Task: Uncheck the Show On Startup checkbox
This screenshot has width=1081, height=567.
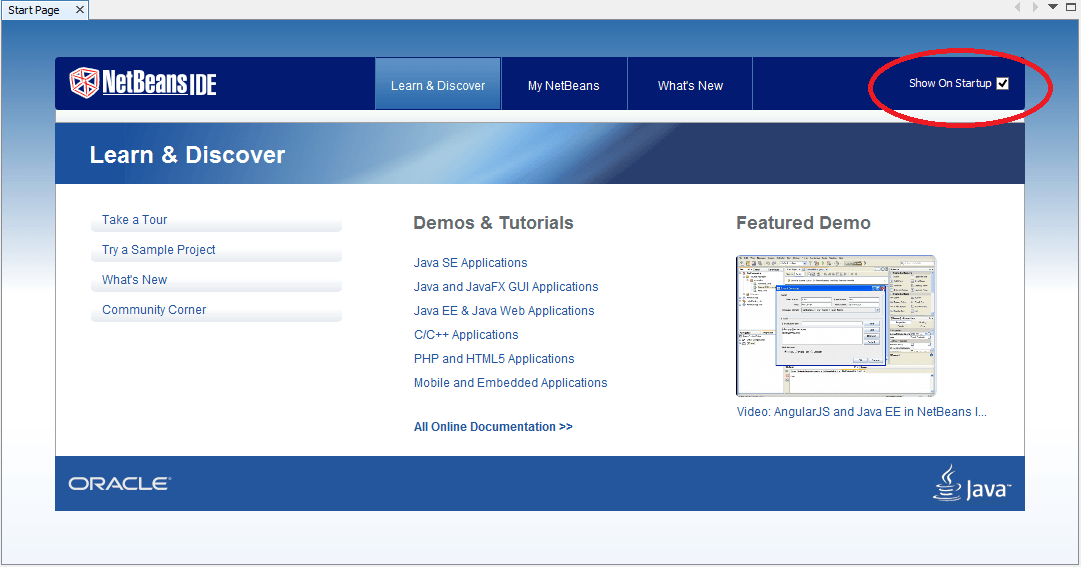Action: [1003, 84]
